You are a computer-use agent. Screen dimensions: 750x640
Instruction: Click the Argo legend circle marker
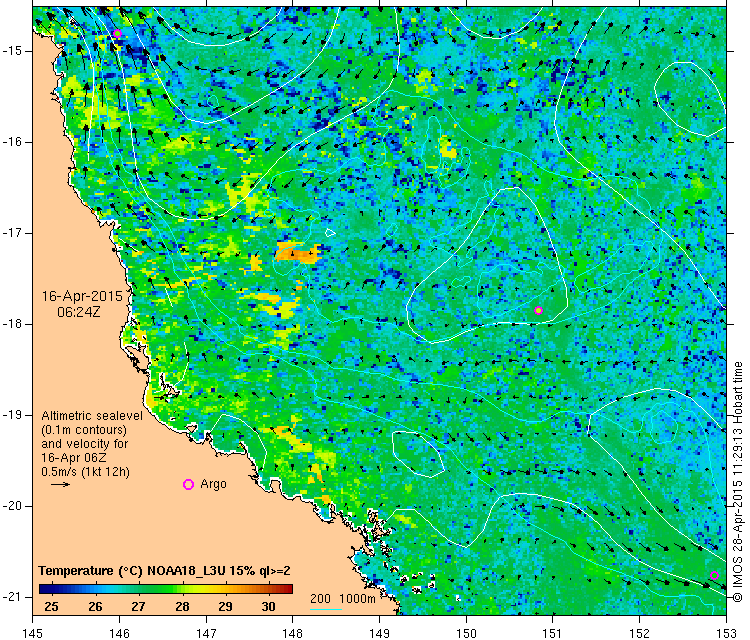[x=188, y=485]
